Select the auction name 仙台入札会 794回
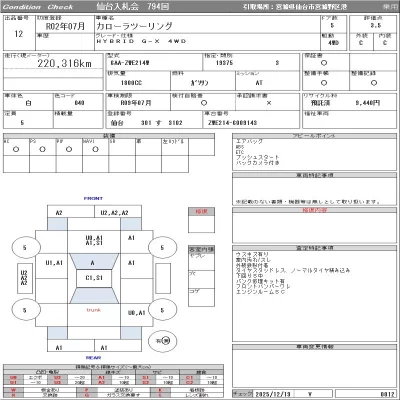The height and width of the screenshot is (400, 400). tap(133, 6)
